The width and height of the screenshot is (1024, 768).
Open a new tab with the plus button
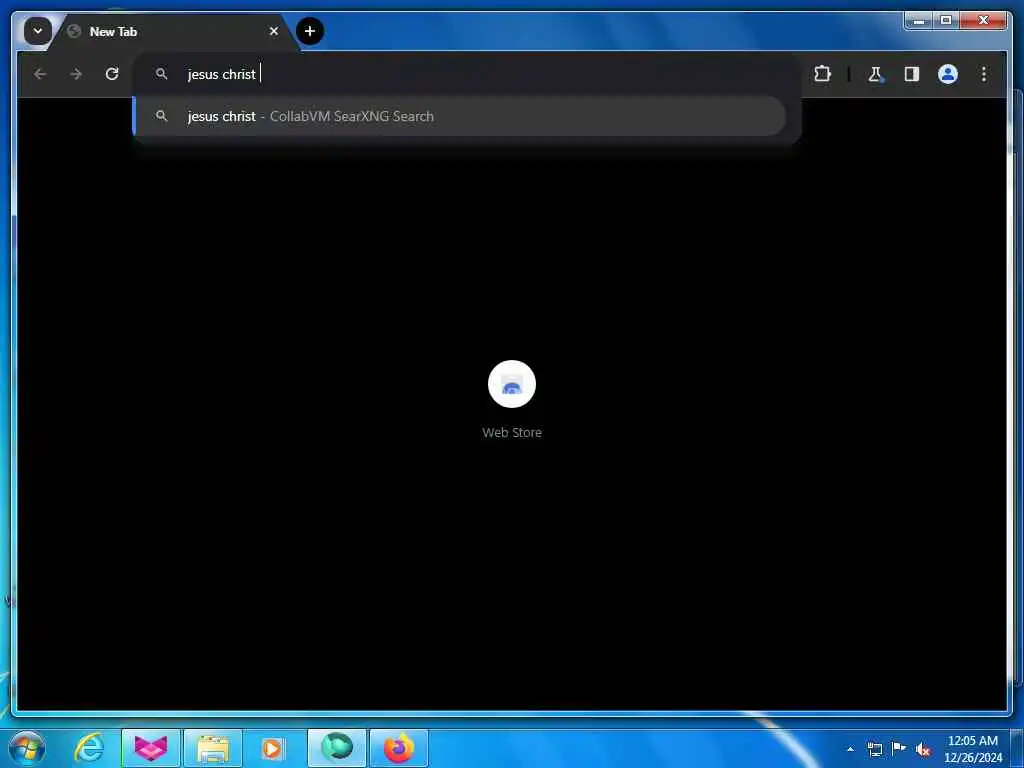coord(310,31)
